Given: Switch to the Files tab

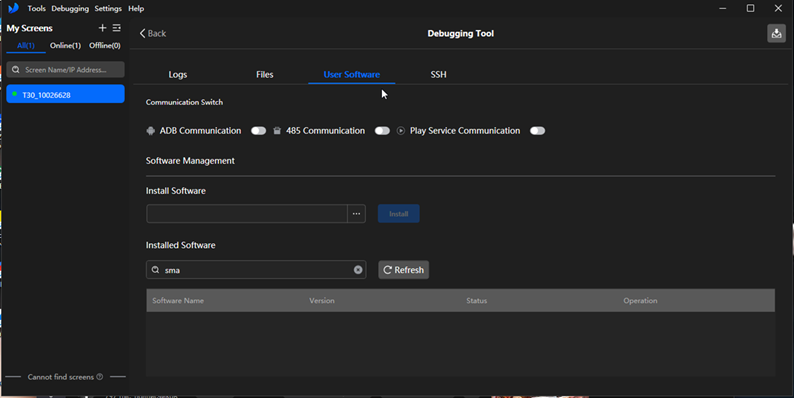Looking at the screenshot, I should pos(265,74).
